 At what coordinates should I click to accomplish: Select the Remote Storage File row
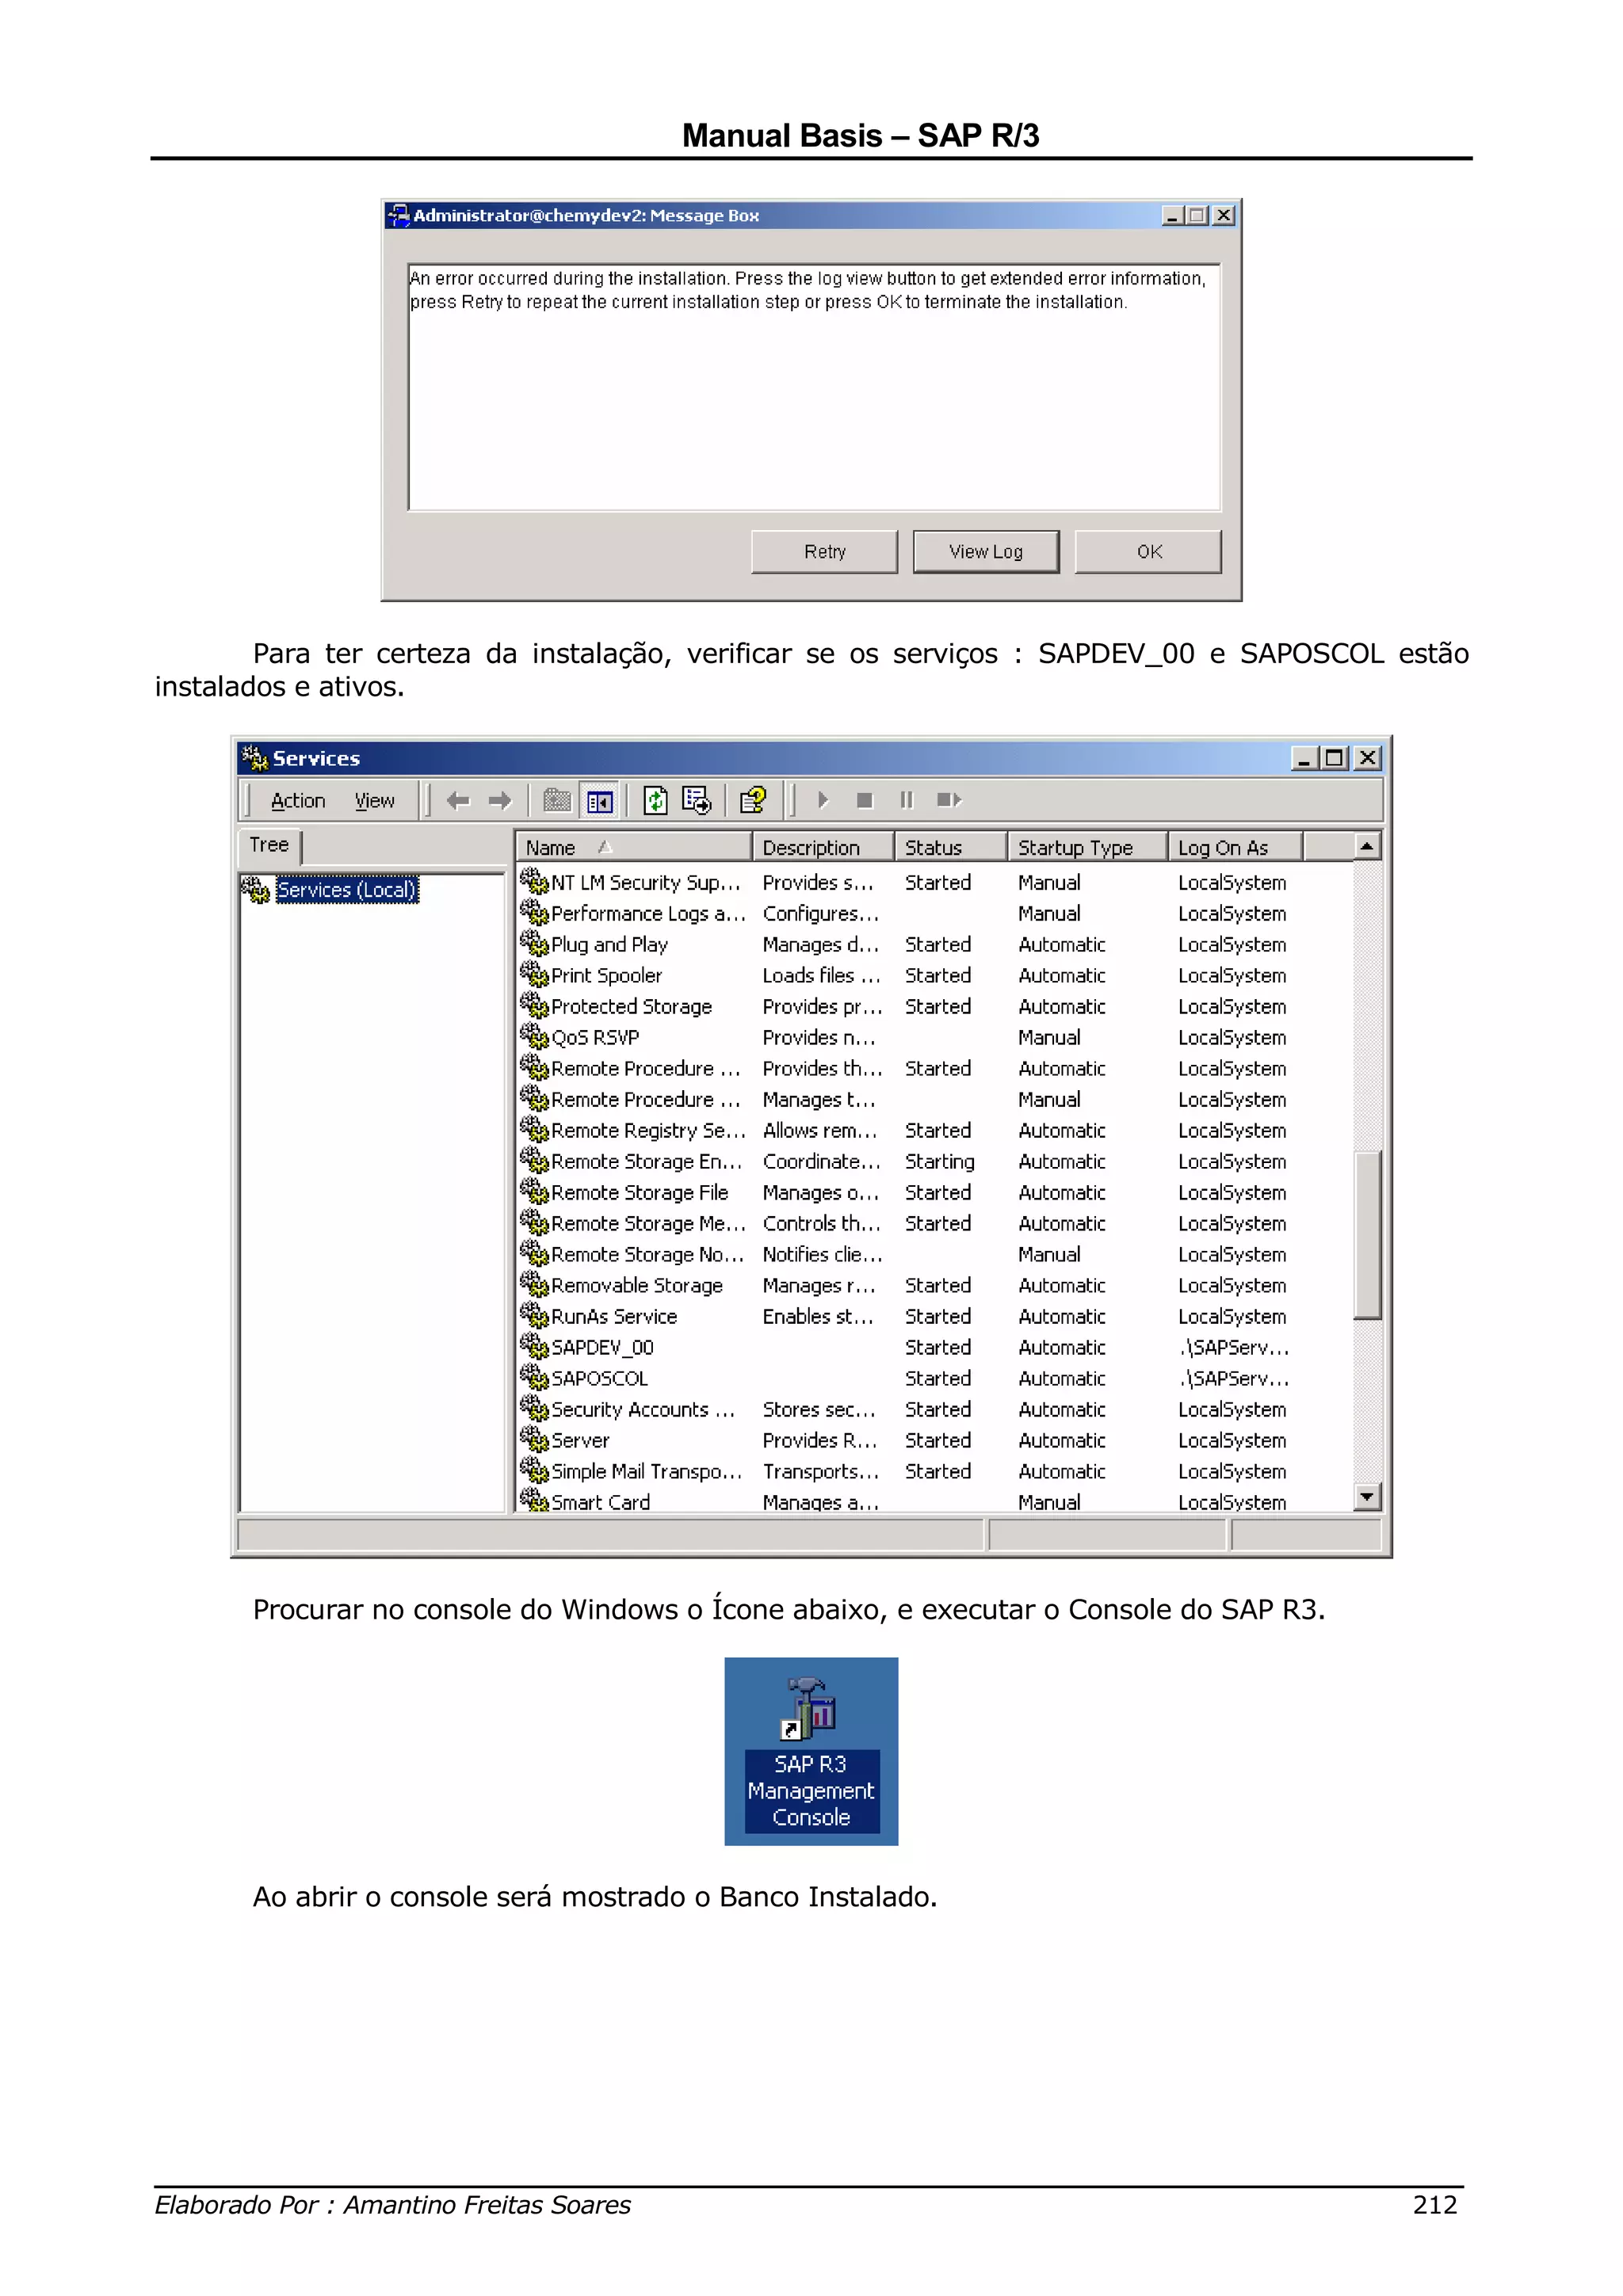point(935,1192)
